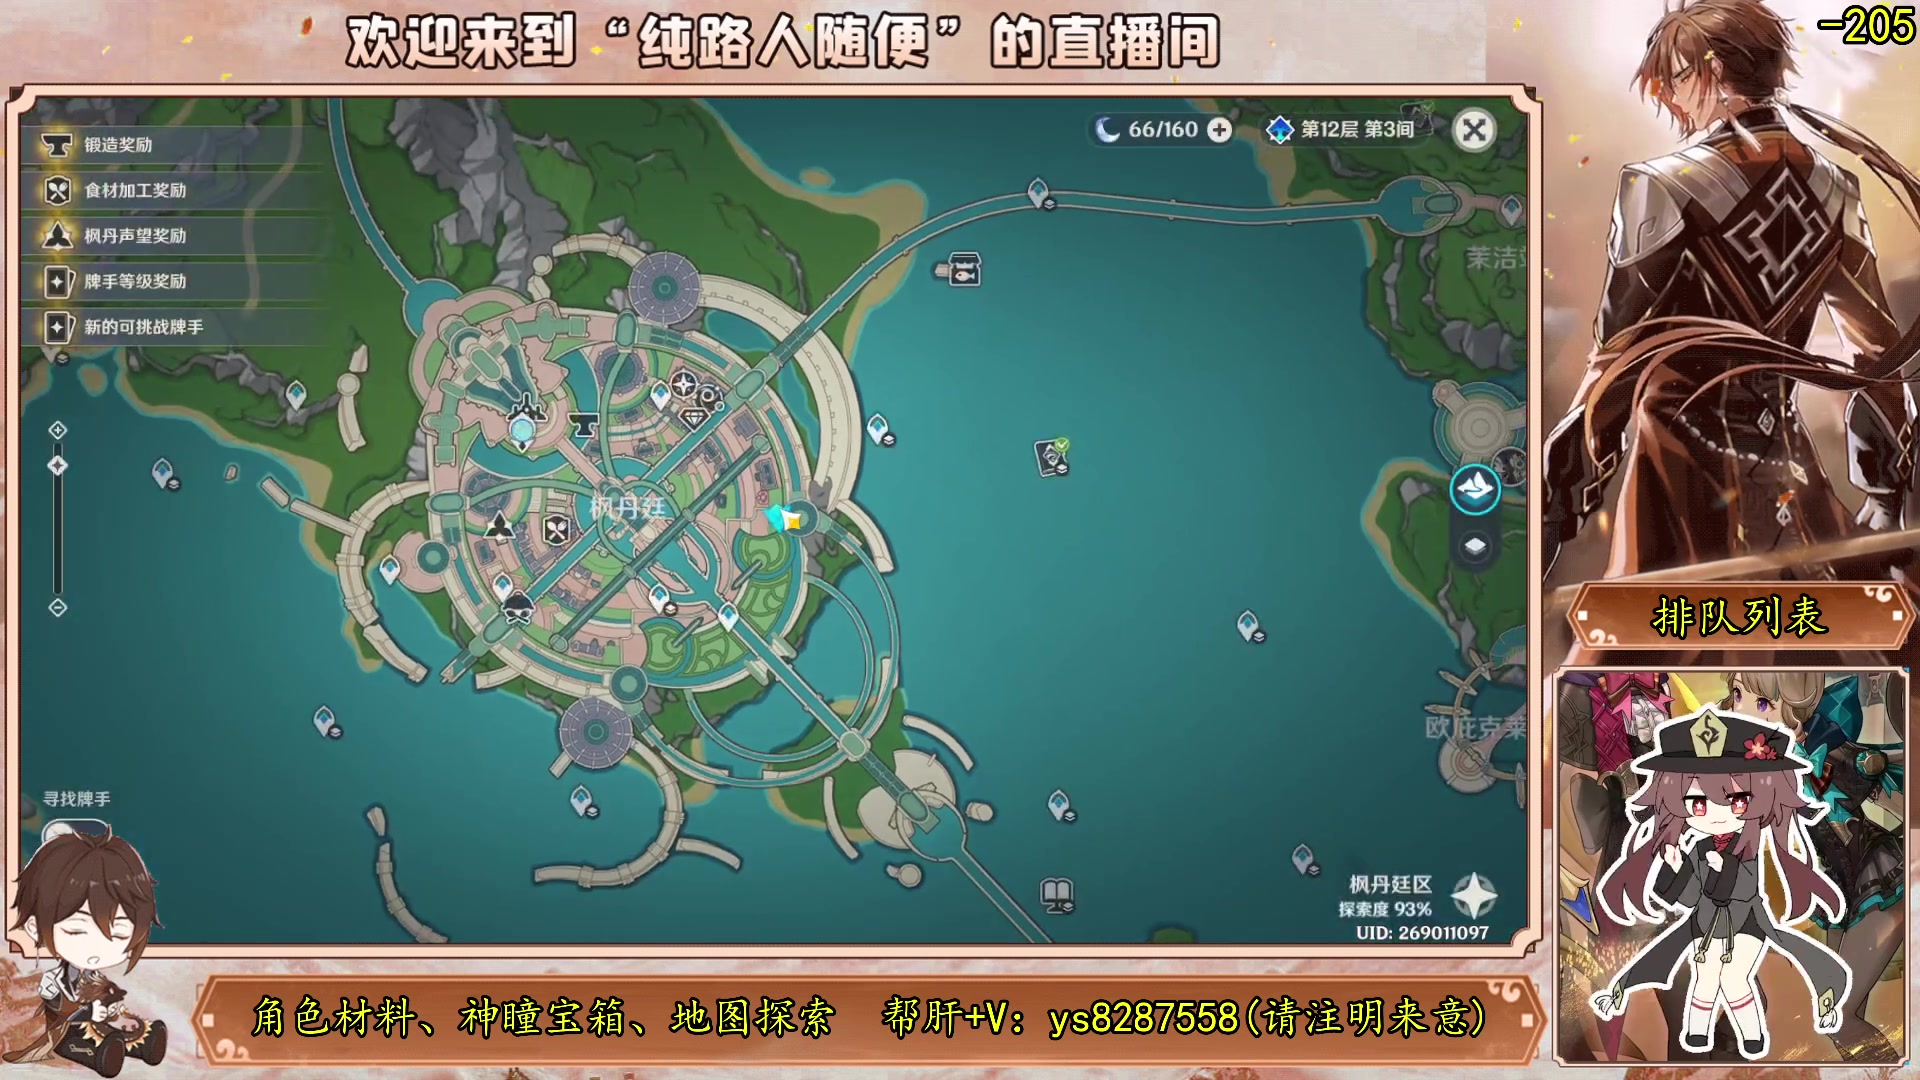The image size is (1920, 1080).
Task: Click the 枫丹廷 city name label
Action: click(627, 507)
